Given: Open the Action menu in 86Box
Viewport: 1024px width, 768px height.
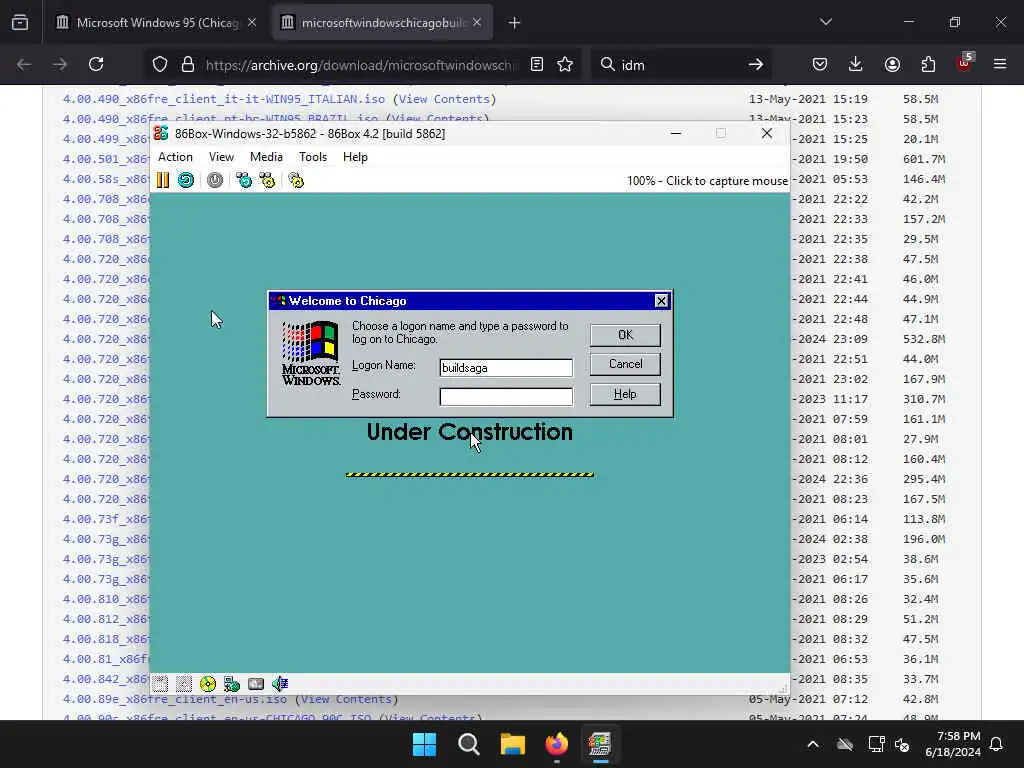Looking at the screenshot, I should (x=175, y=157).
